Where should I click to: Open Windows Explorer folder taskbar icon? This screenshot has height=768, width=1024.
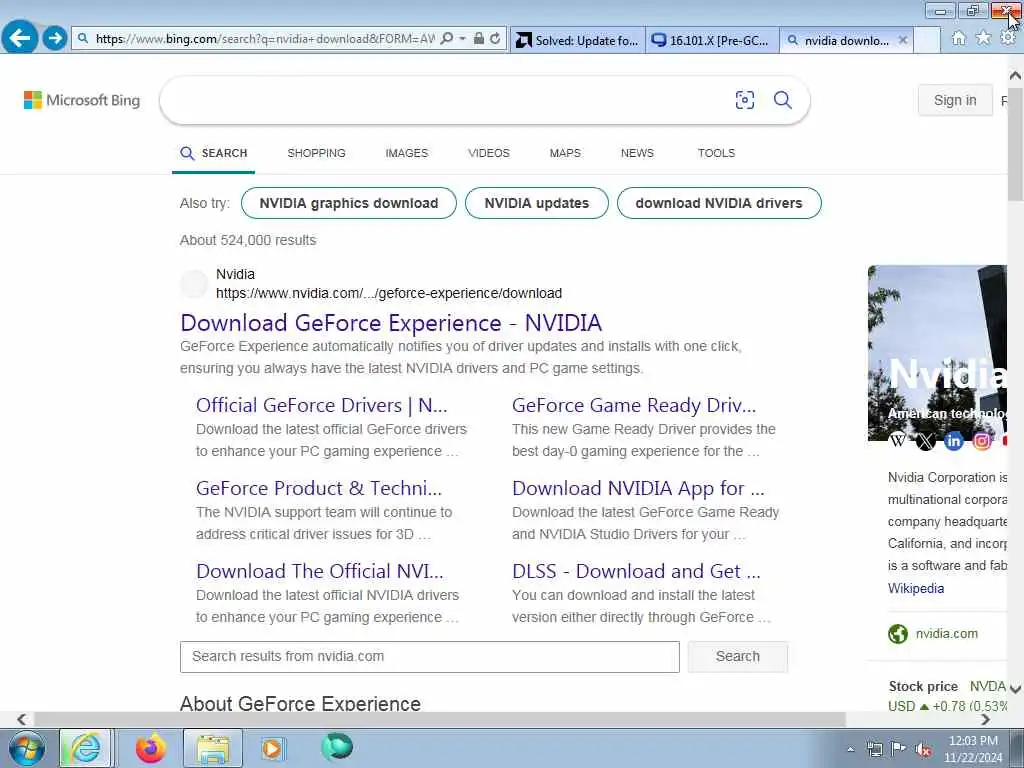(213, 748)
